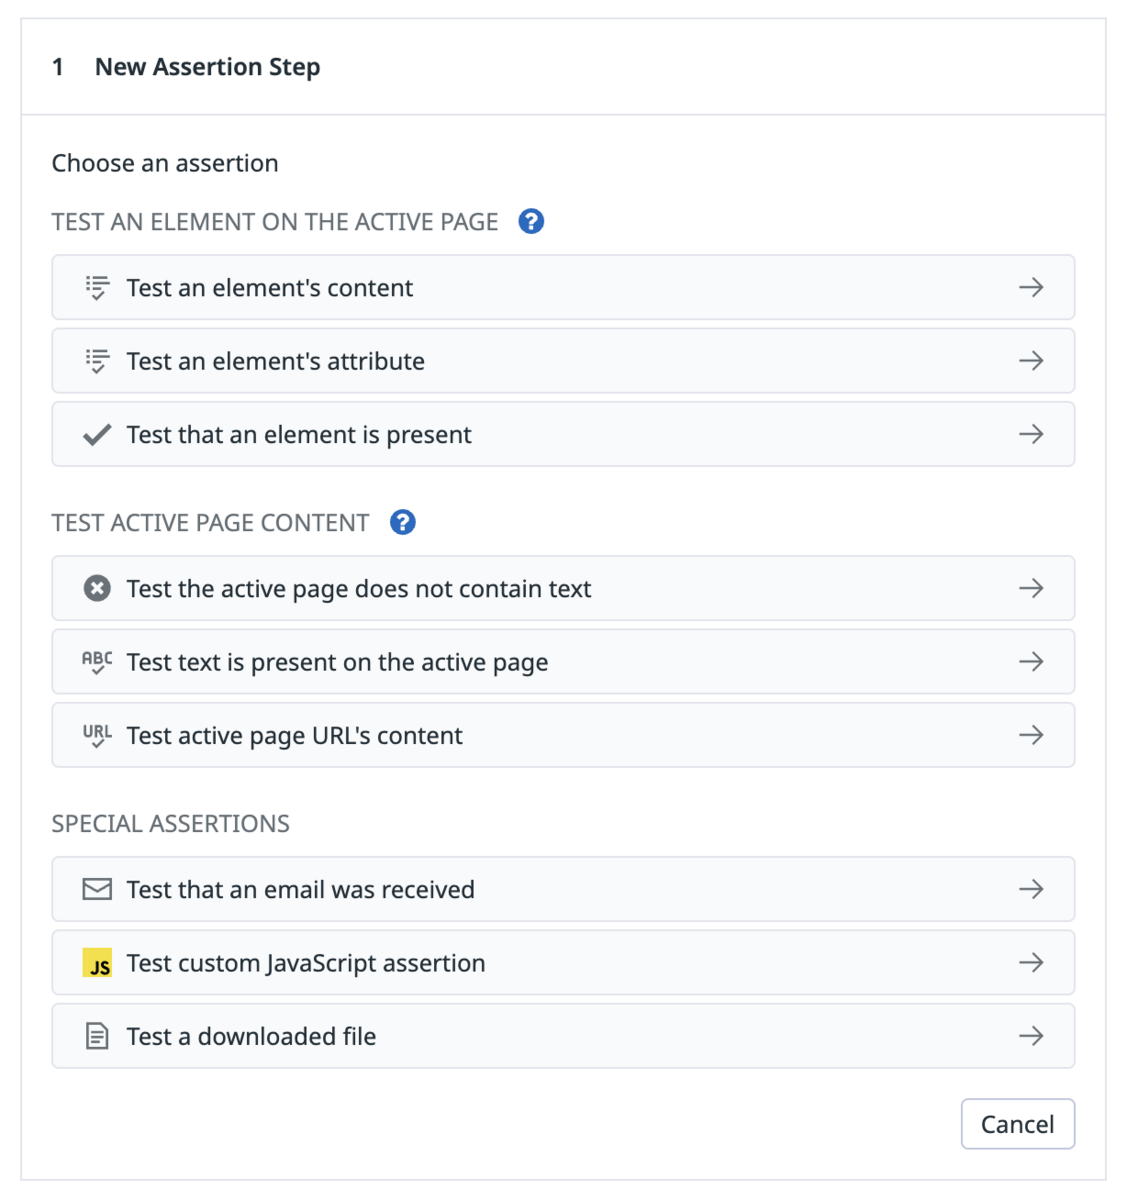Open arrow for Test custom JavaScript assertion

[1031, 963]
